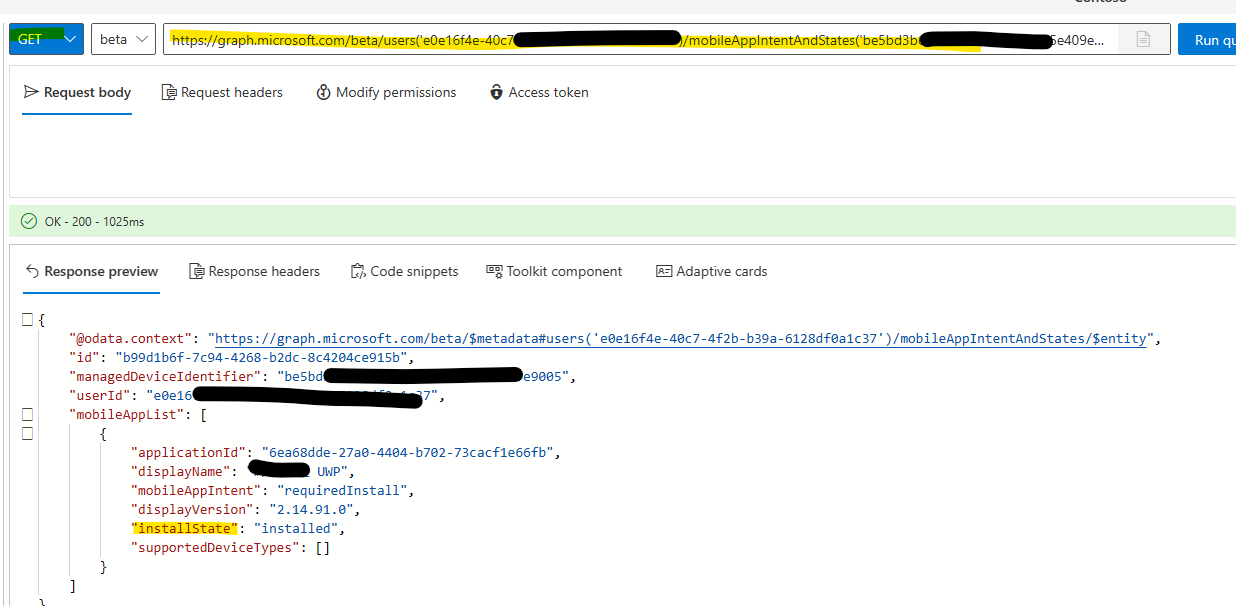Click the "id" key in response
Viewport: 1236px width, 606px height.
pos(84,358)
